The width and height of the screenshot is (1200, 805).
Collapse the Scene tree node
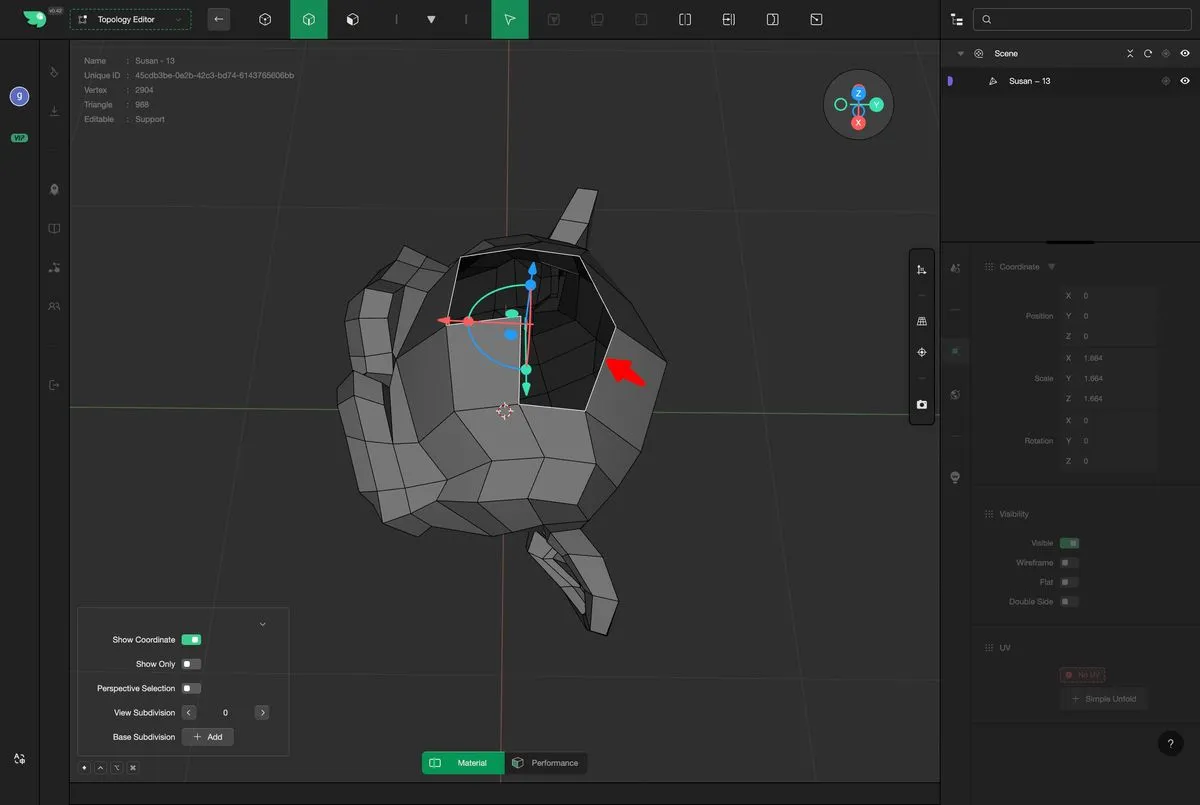[960, 54]
